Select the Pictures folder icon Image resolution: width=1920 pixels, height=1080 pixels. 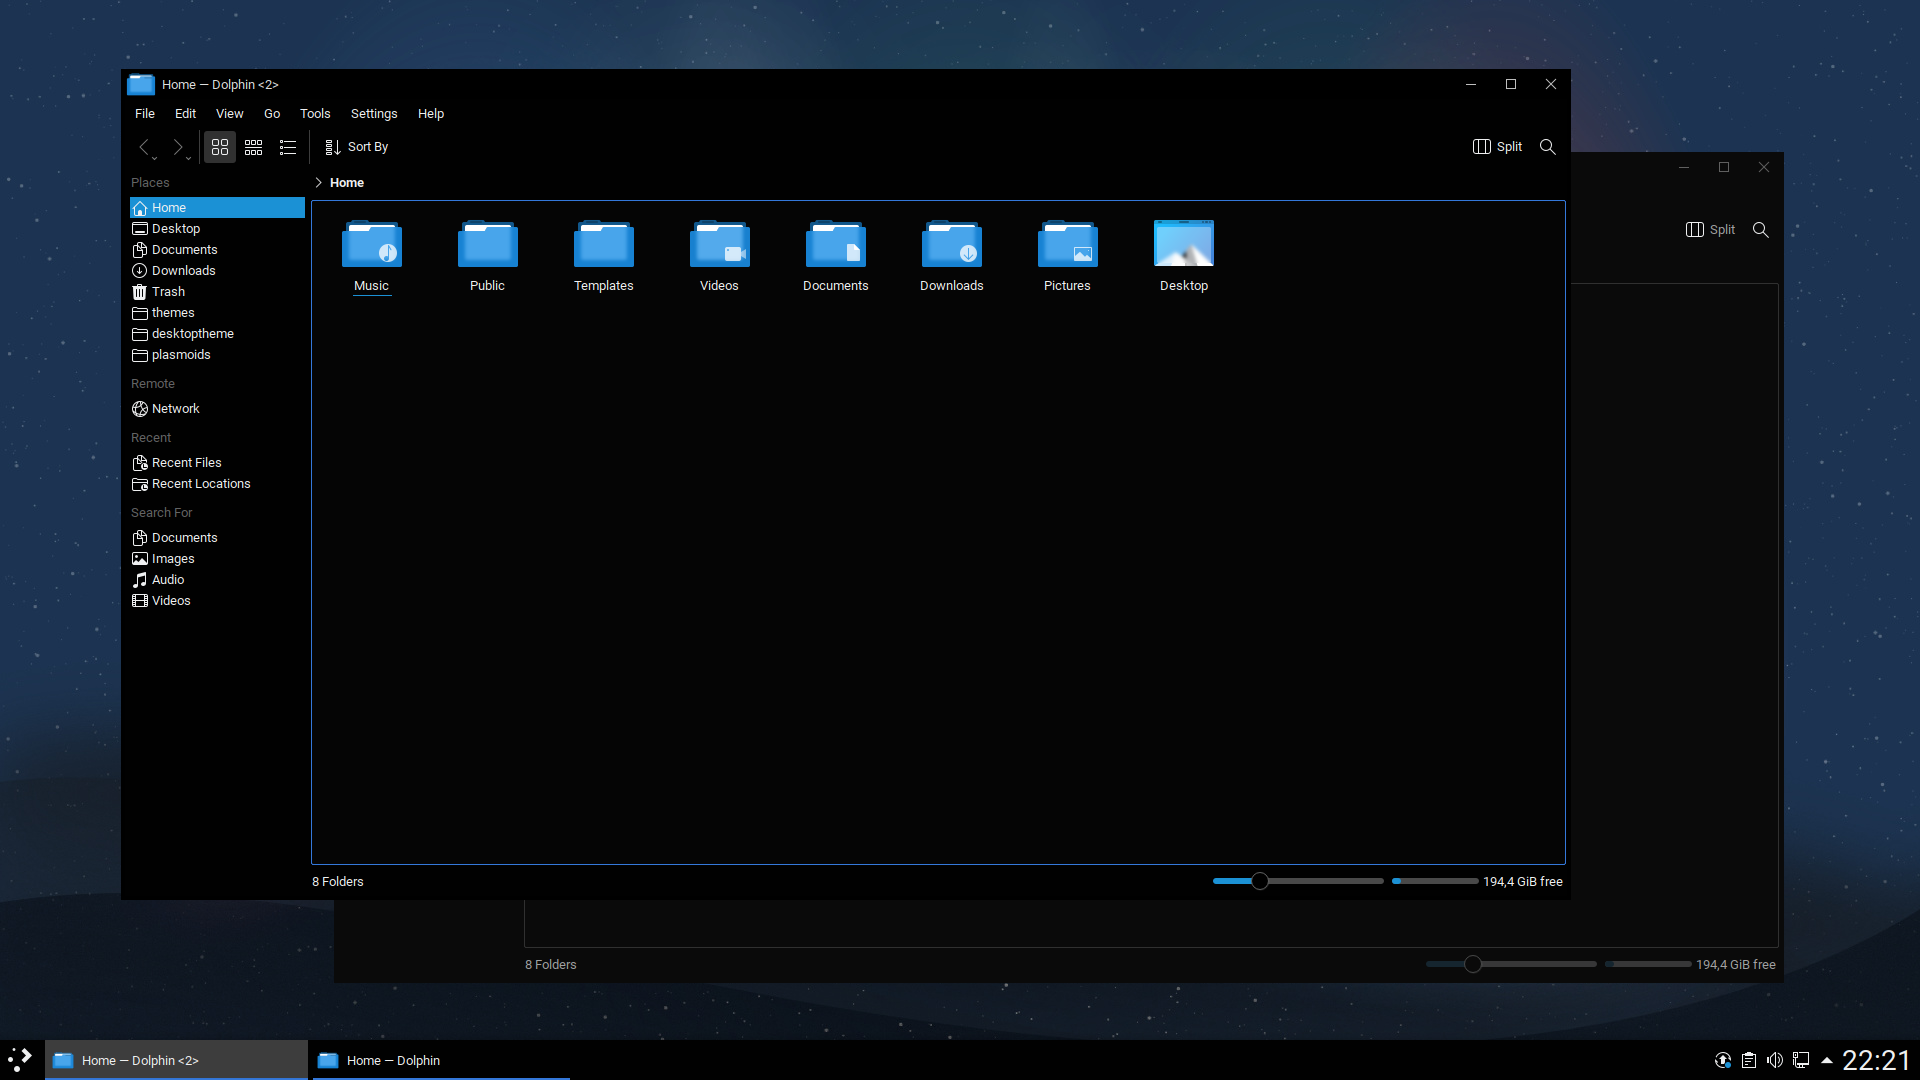point(1067,244)
